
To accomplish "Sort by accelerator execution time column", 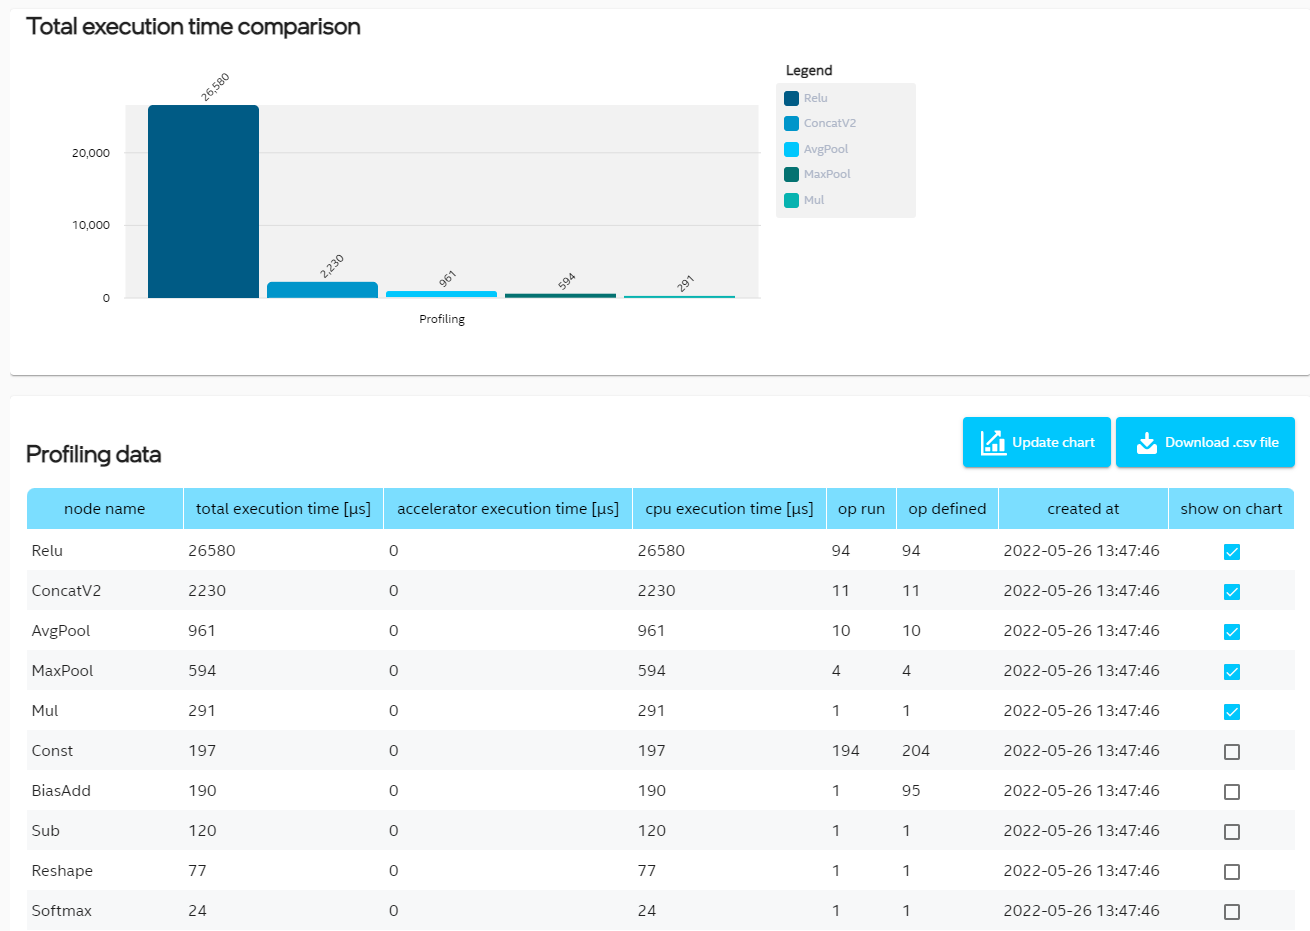I will (508, 508).
